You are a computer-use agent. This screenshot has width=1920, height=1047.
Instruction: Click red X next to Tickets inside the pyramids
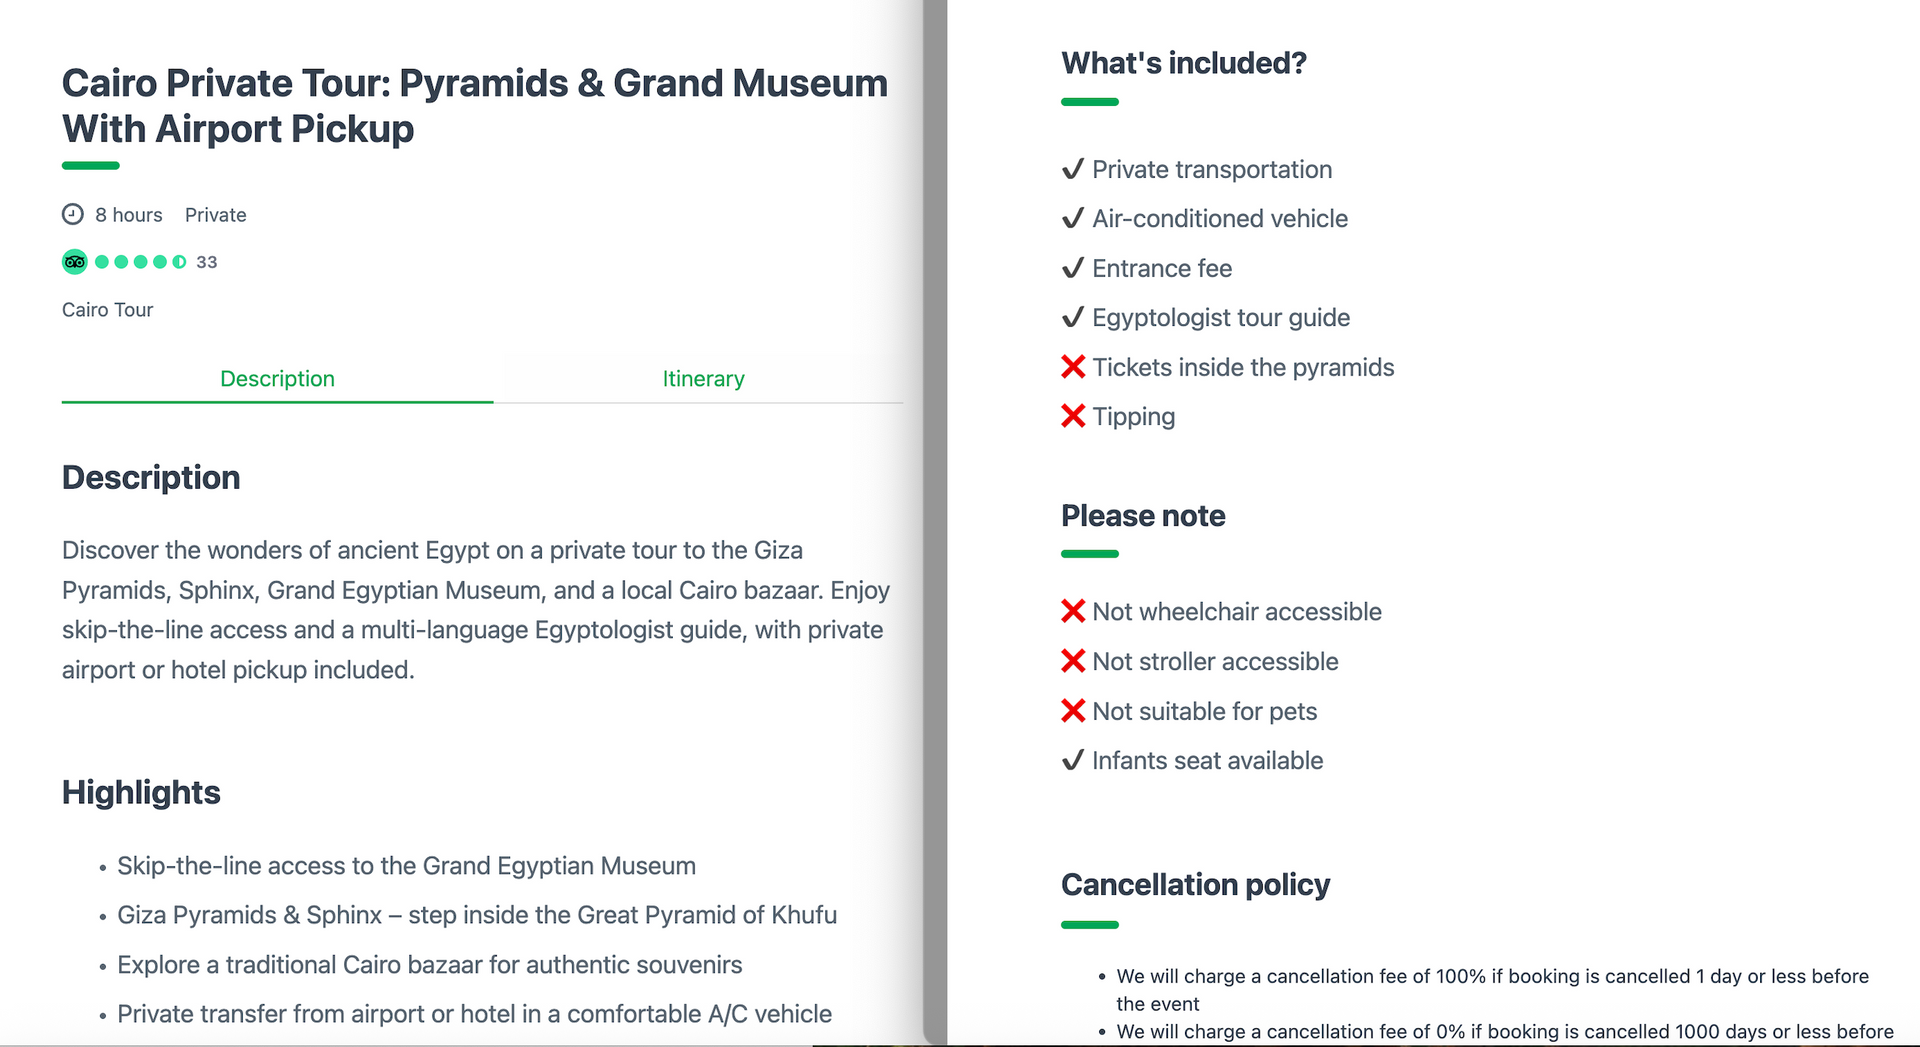click(1073, 367)
